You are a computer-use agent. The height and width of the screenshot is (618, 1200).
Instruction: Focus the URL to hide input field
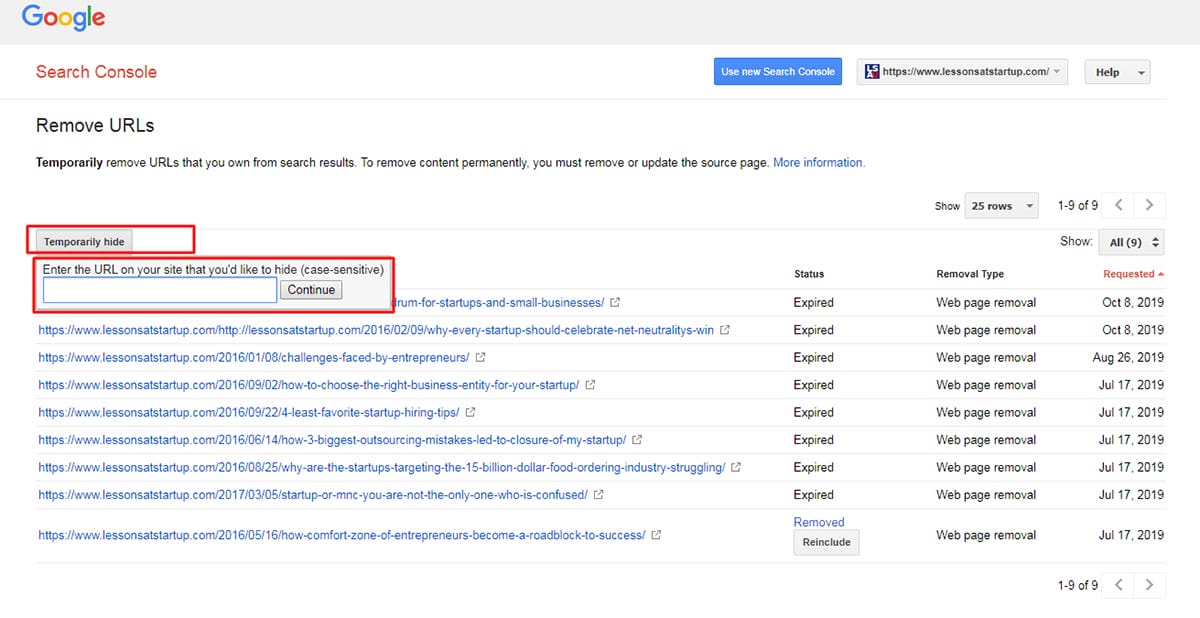point(160,290)
